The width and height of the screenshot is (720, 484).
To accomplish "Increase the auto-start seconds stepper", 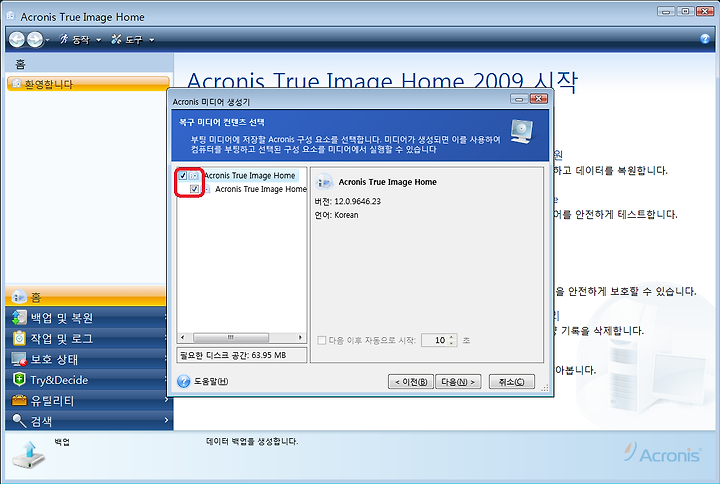I will tap(452, 337).
